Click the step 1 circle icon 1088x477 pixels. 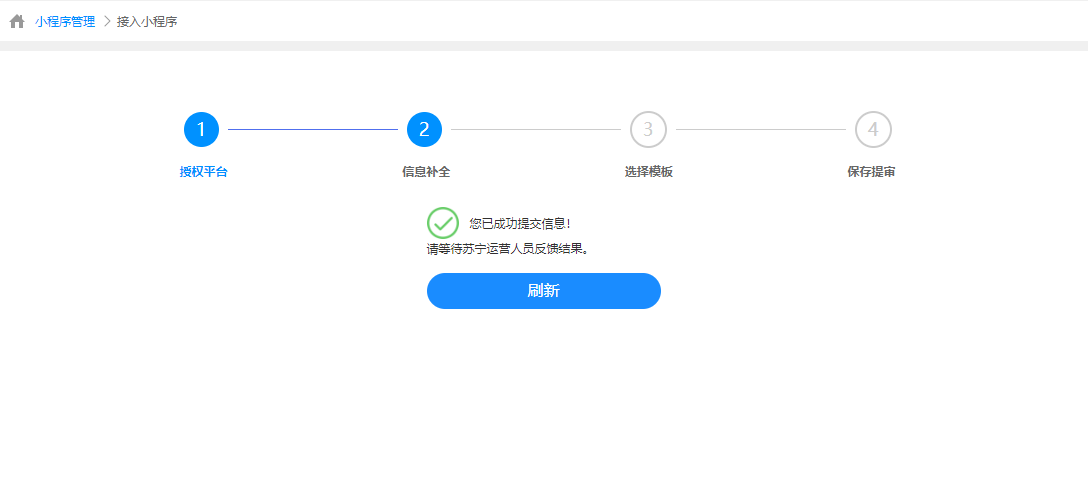pyautogui.click(x=201, y=129)
